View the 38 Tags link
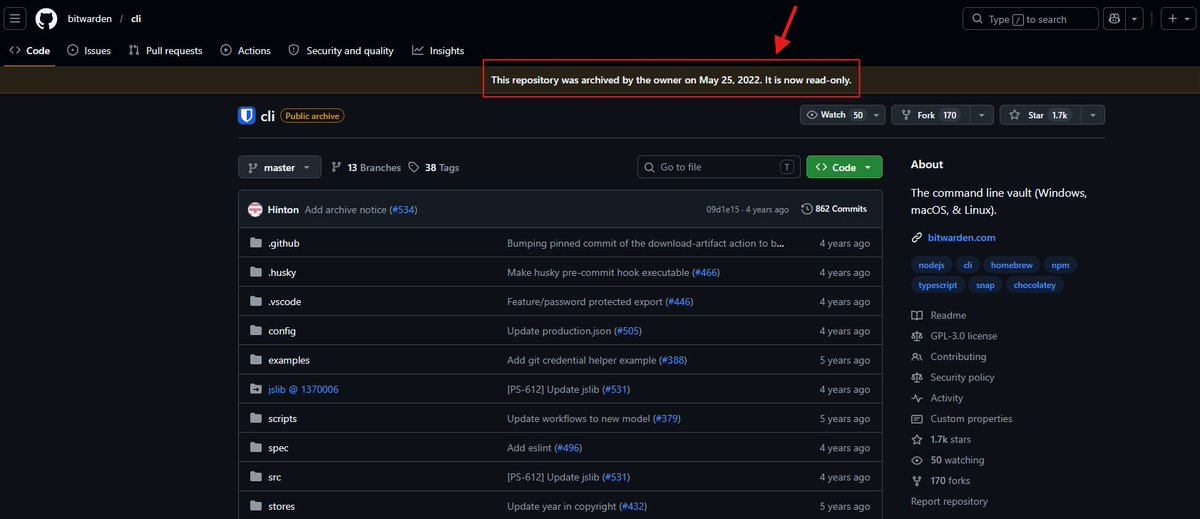Screen dimensions: 1200x519 (434, 168)
